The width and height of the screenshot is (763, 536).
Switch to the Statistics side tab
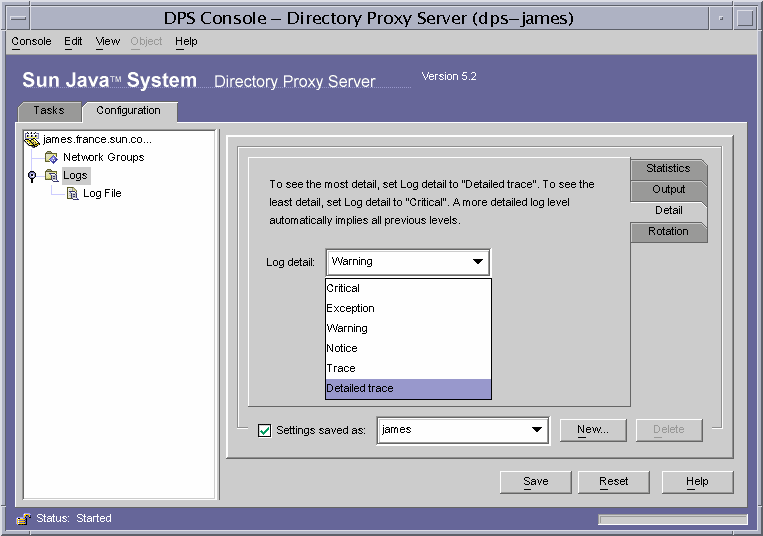[668, 168]
